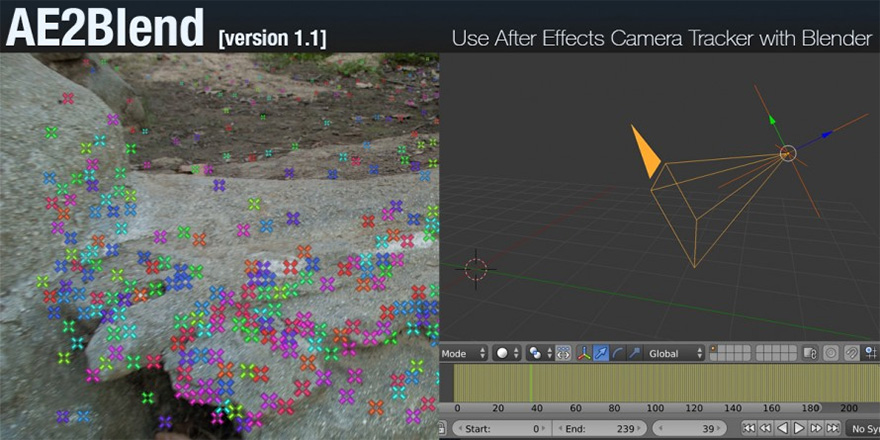Jump to next keyframe
Screen dimensions: 880x440
(x=815, y=429)
